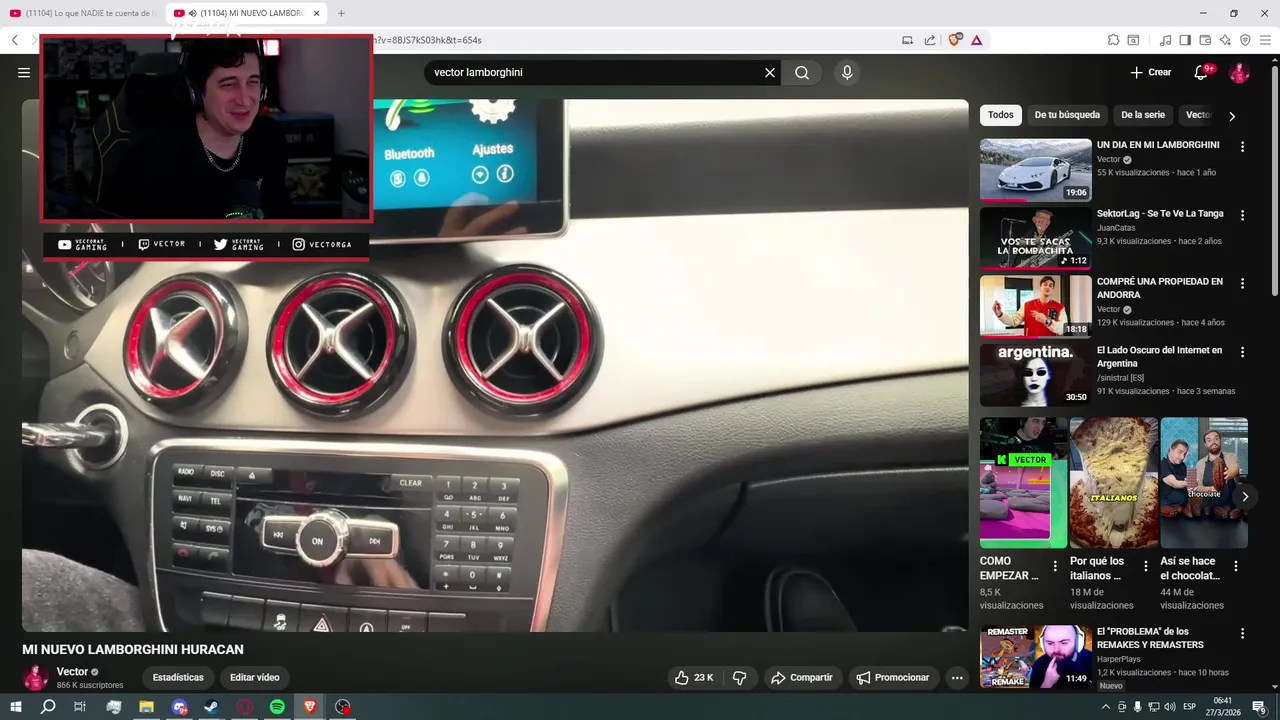
Task: Switch the ESP input language indicator
Action: [x=1190, y=707]
